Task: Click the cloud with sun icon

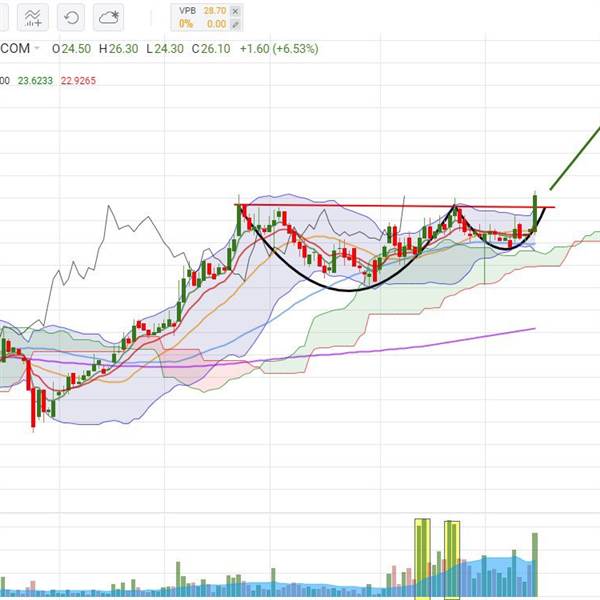Action: click(x=108, y=18)
